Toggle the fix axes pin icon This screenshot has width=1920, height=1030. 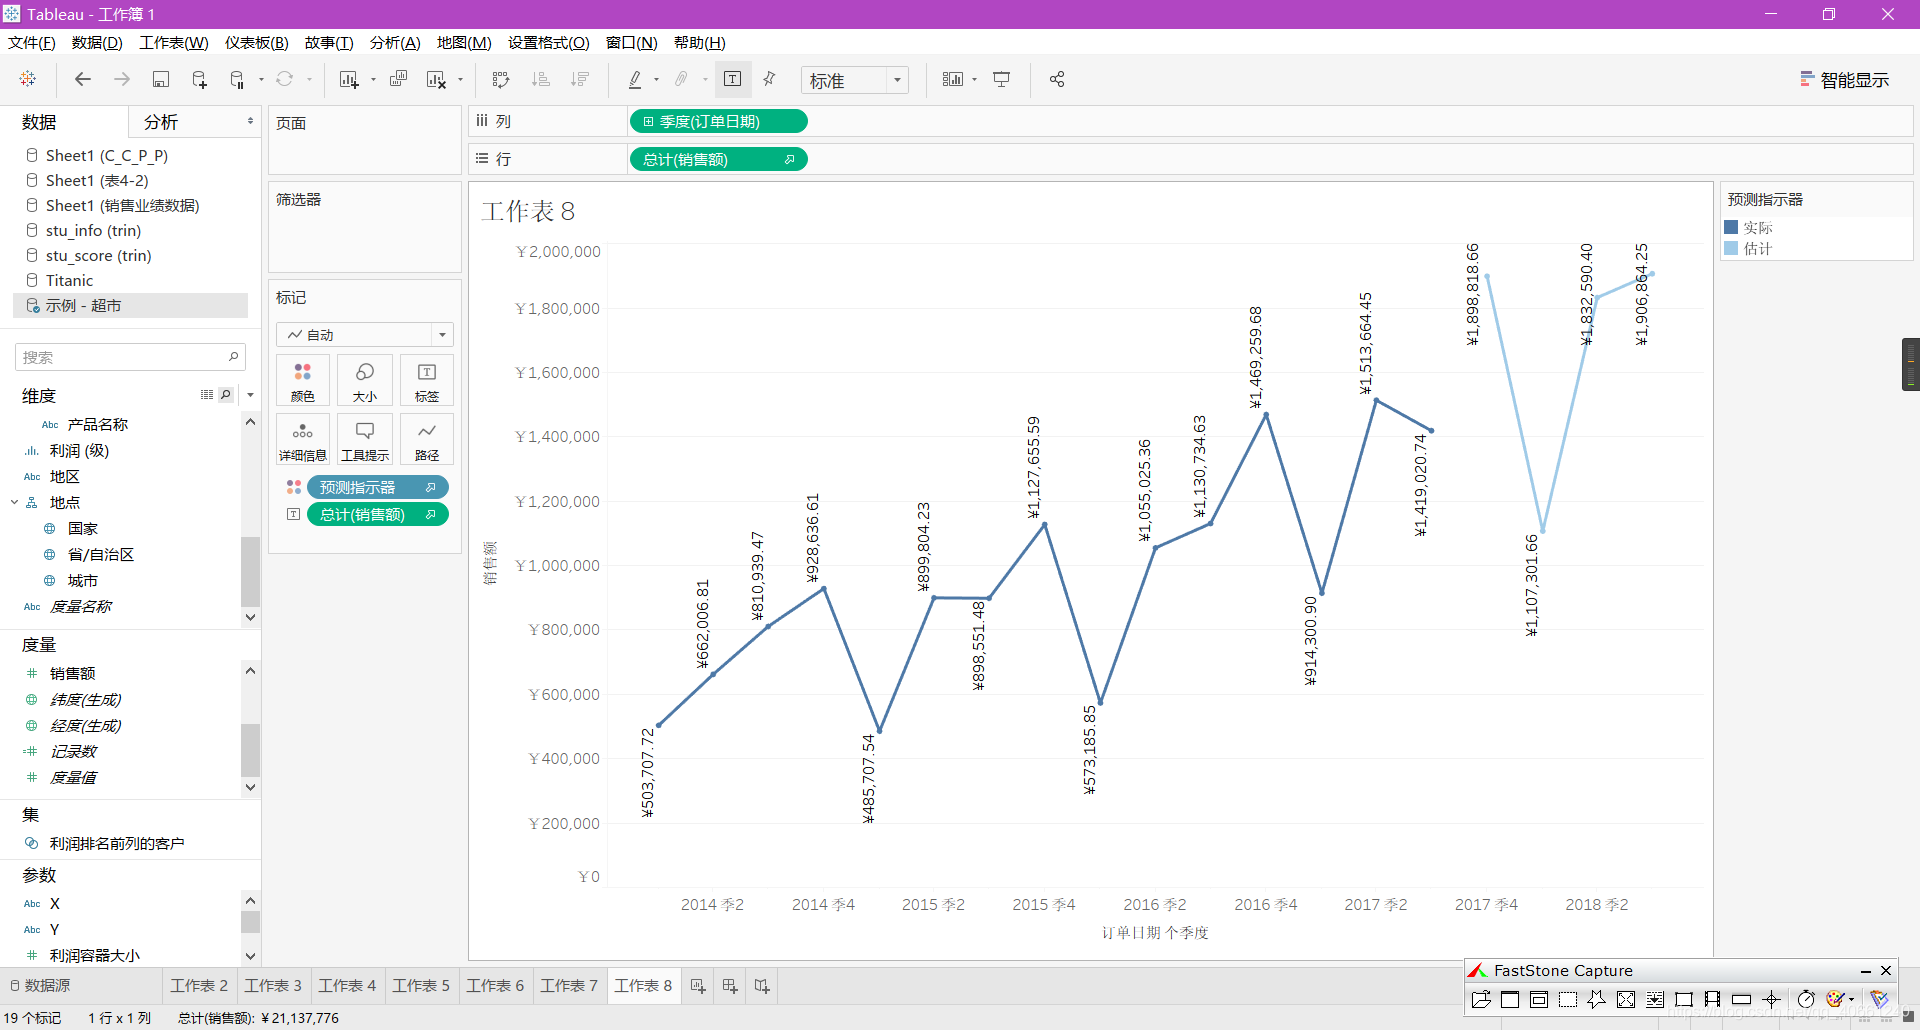click(x=769, y=79)
